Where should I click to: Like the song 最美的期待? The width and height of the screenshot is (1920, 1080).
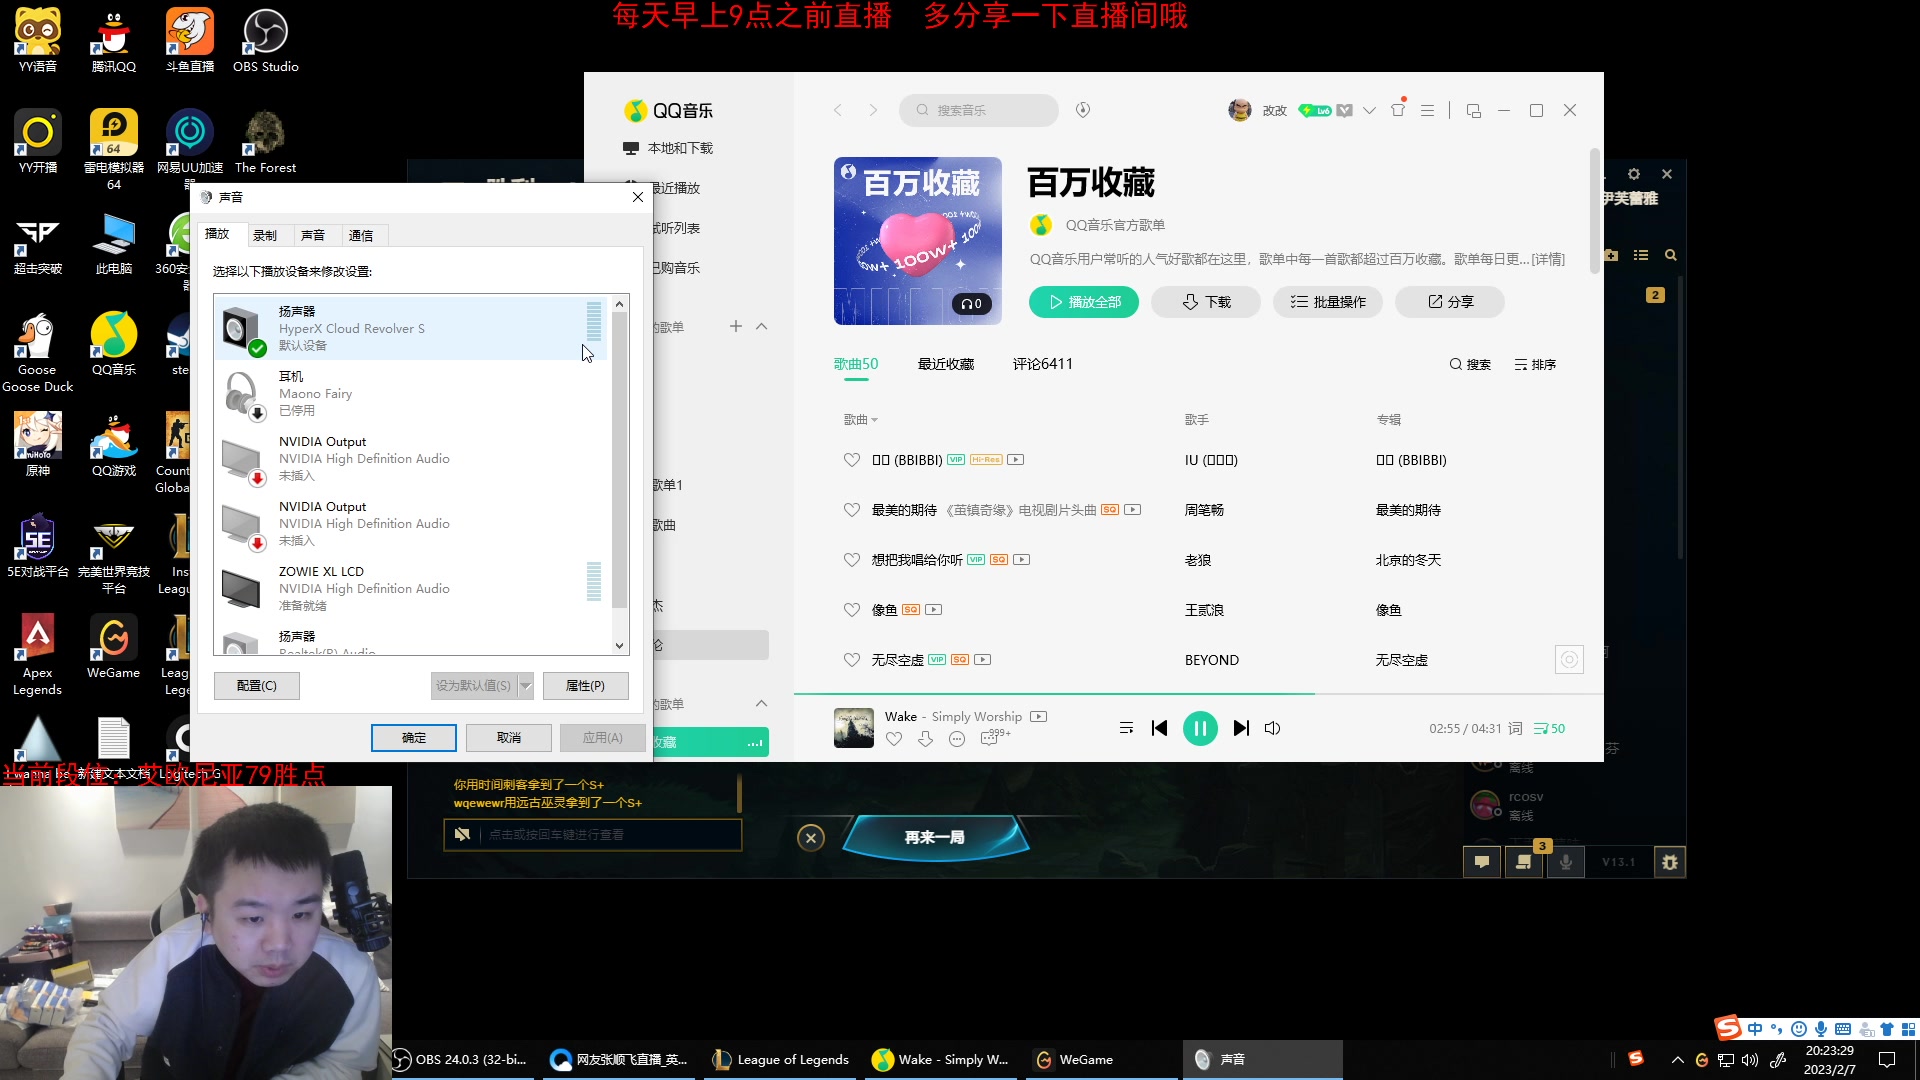click(852, 510)
